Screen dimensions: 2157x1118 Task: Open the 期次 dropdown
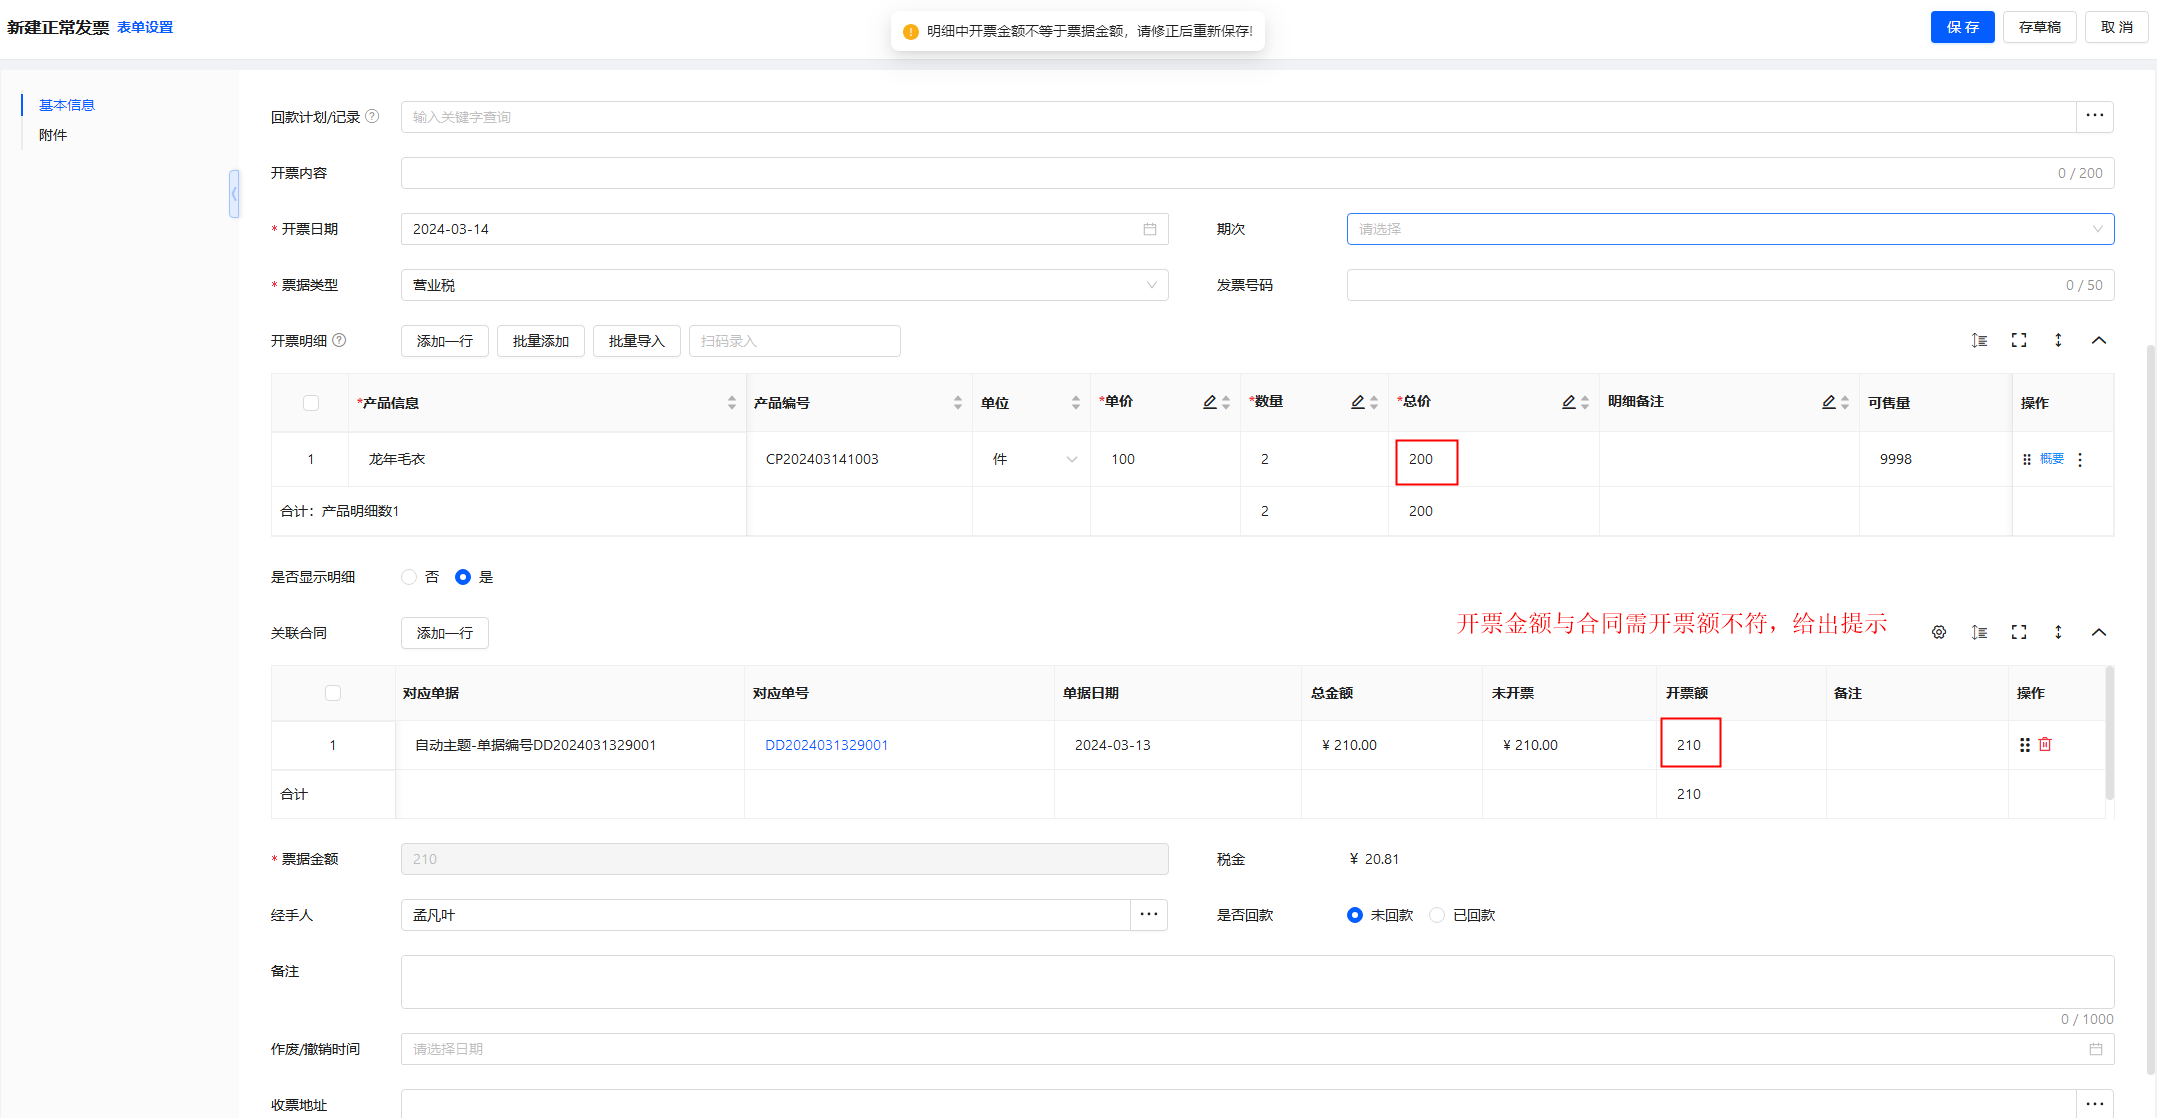(1730, 229)
